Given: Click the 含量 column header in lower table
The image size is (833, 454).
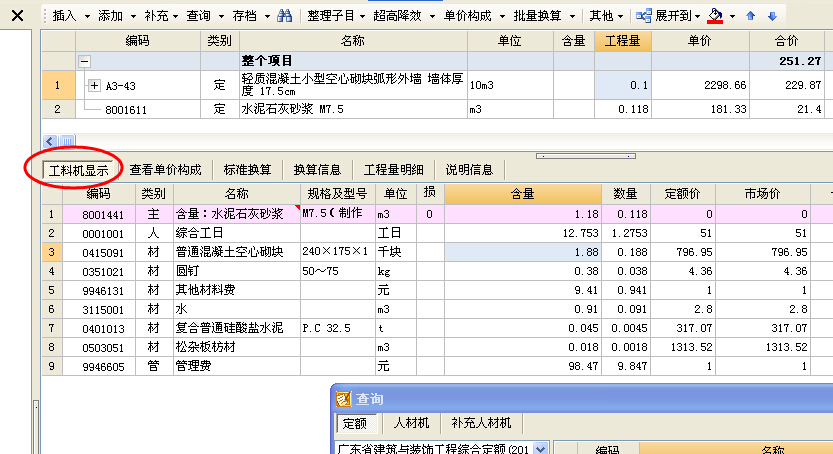Looking at the screenshot, I should [523, 194].
